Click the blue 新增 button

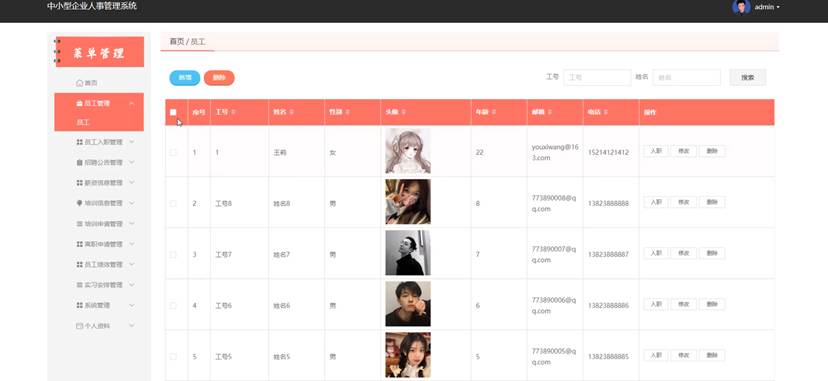(x=185, y=78)
